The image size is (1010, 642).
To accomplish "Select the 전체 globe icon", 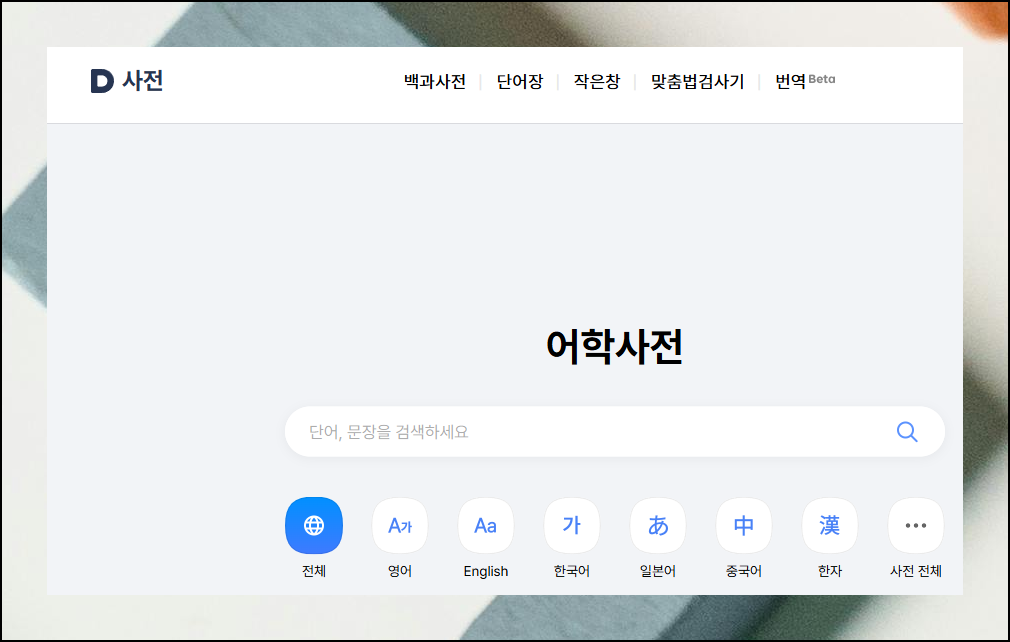I will click(314, 525).
